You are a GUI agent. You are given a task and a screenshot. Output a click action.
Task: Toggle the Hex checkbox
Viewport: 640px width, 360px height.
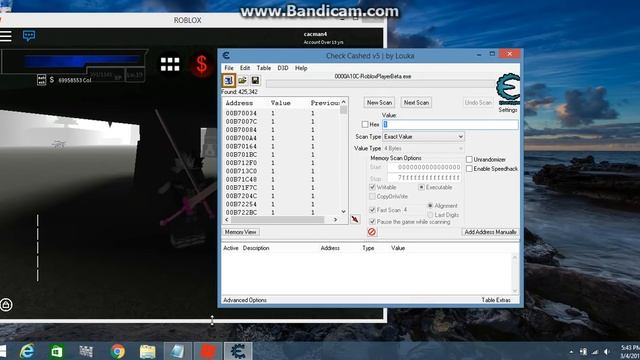click(365, 124)
